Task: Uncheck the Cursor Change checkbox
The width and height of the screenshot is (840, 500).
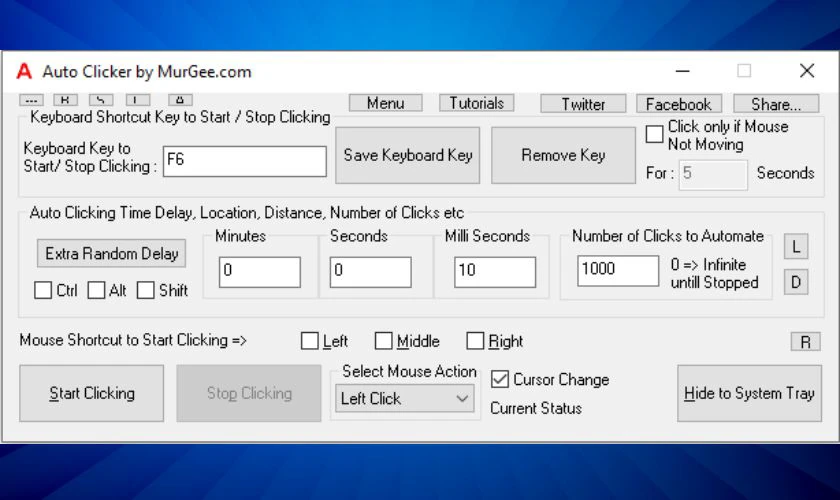Action: coord(500,379)
